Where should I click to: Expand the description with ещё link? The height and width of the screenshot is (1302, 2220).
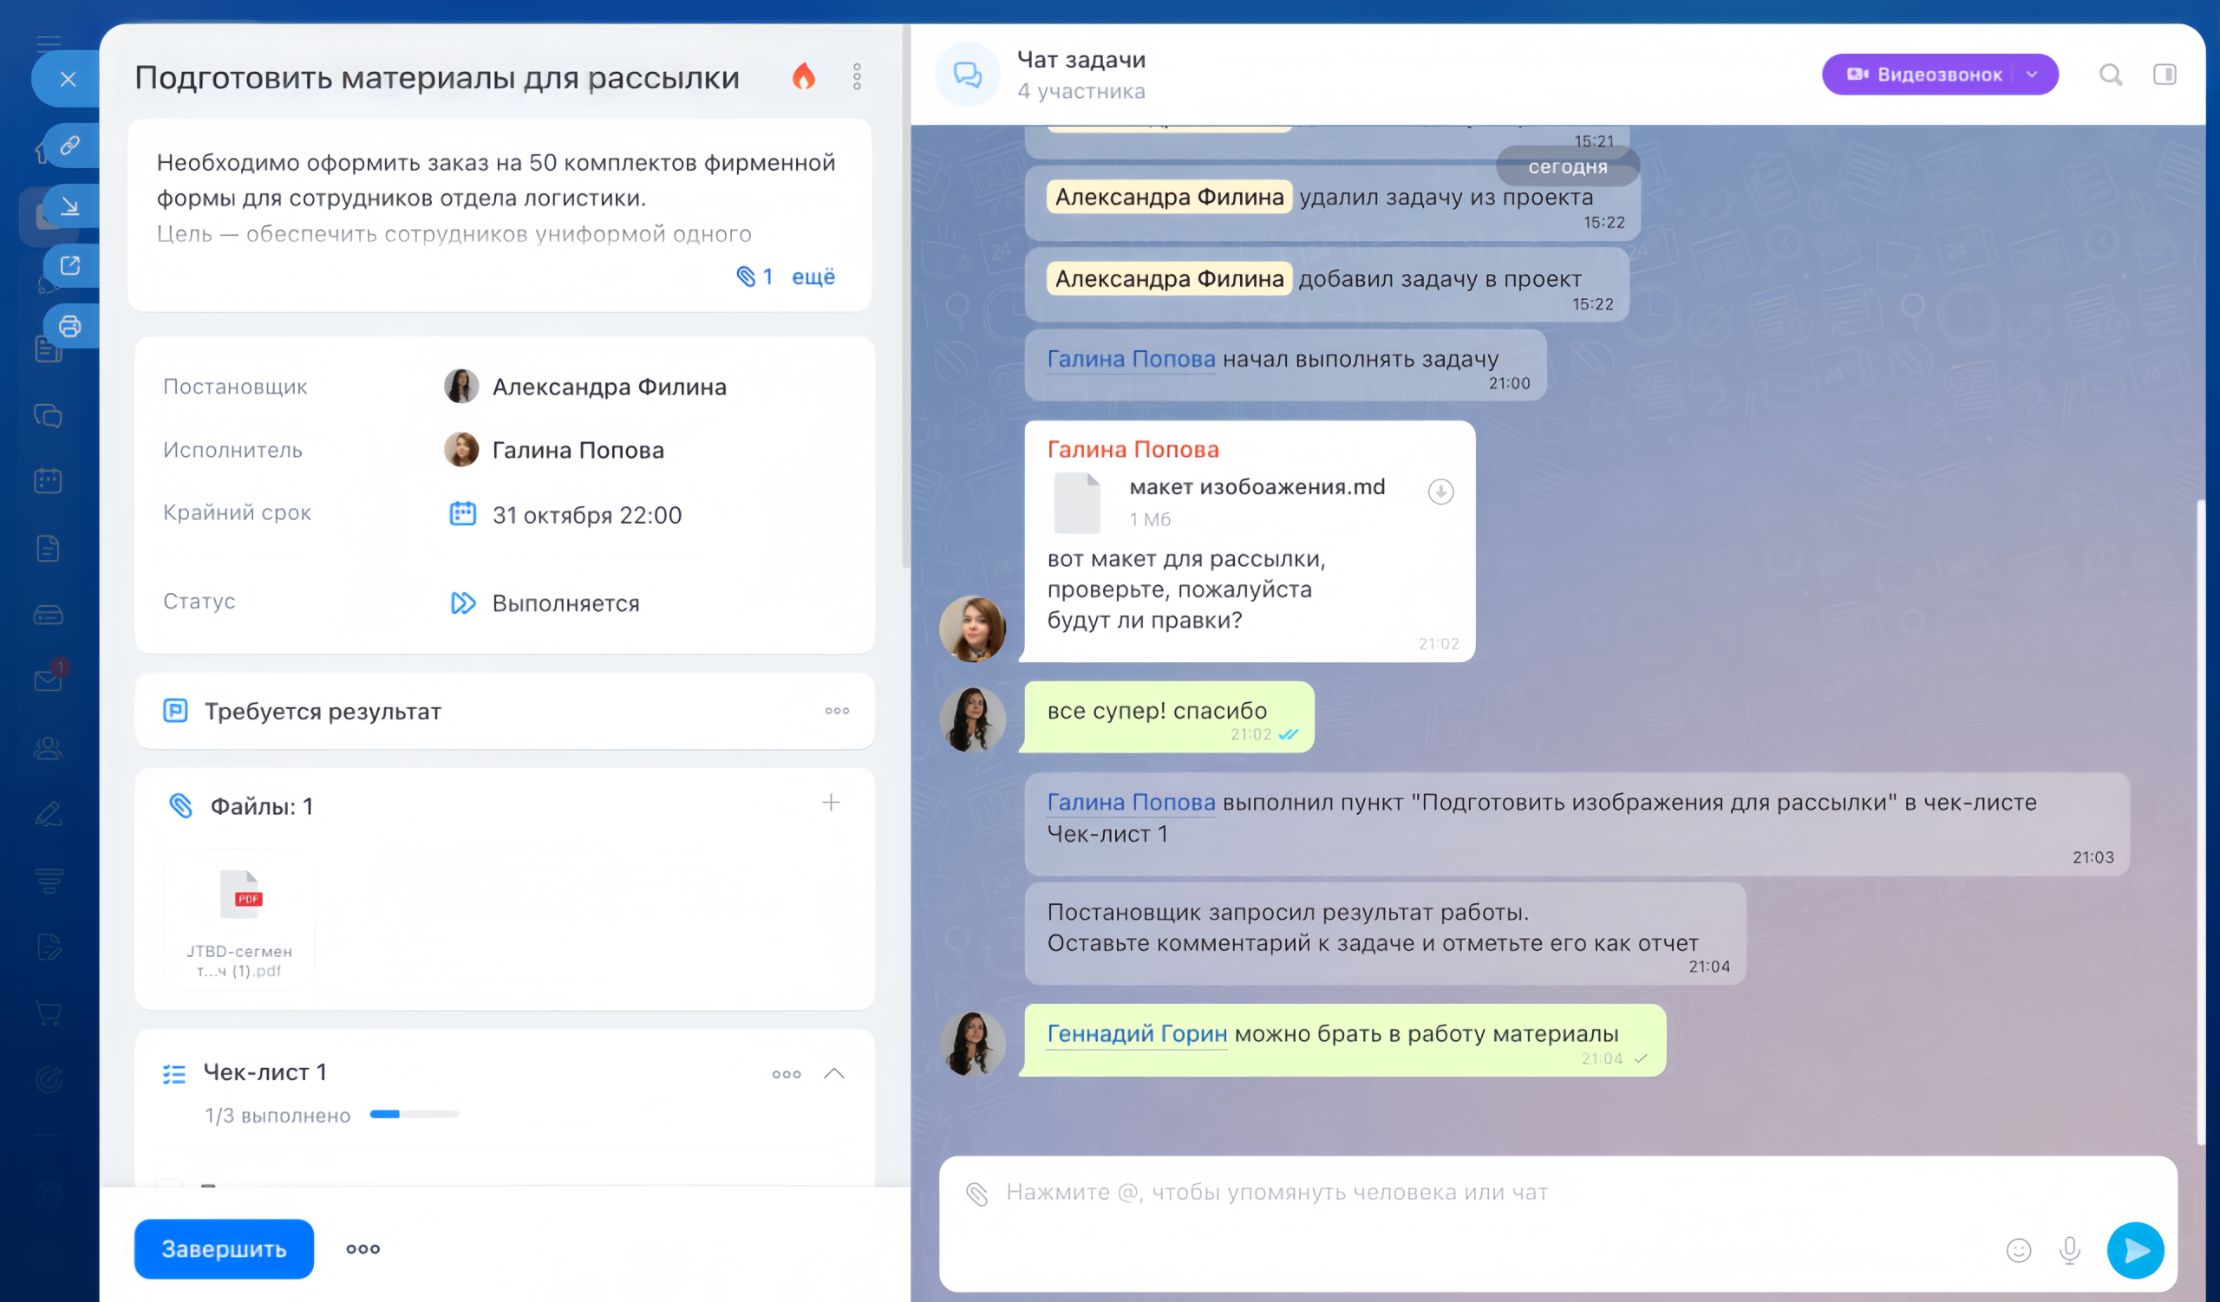coord(813,277)
